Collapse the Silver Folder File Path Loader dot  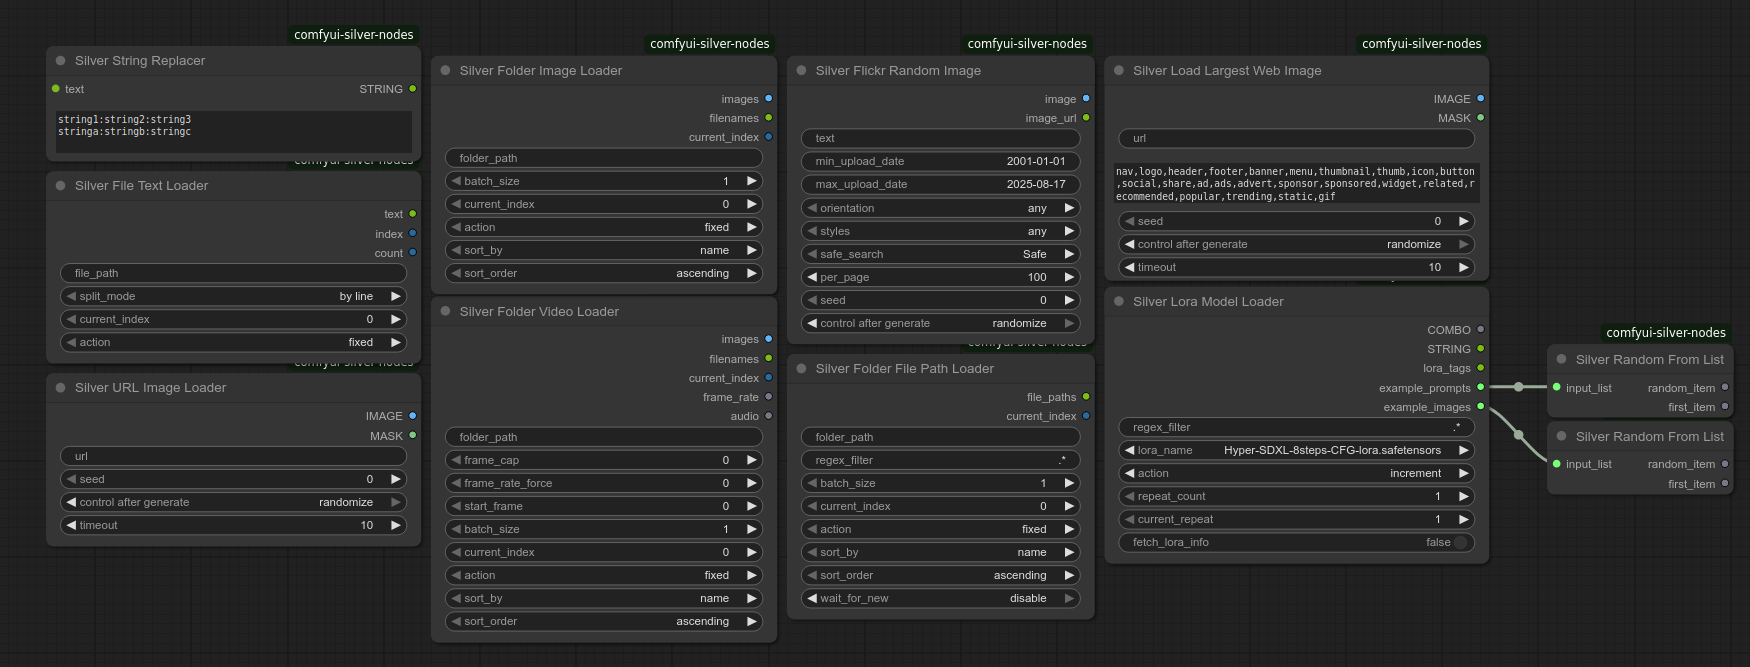pos(802,369)
